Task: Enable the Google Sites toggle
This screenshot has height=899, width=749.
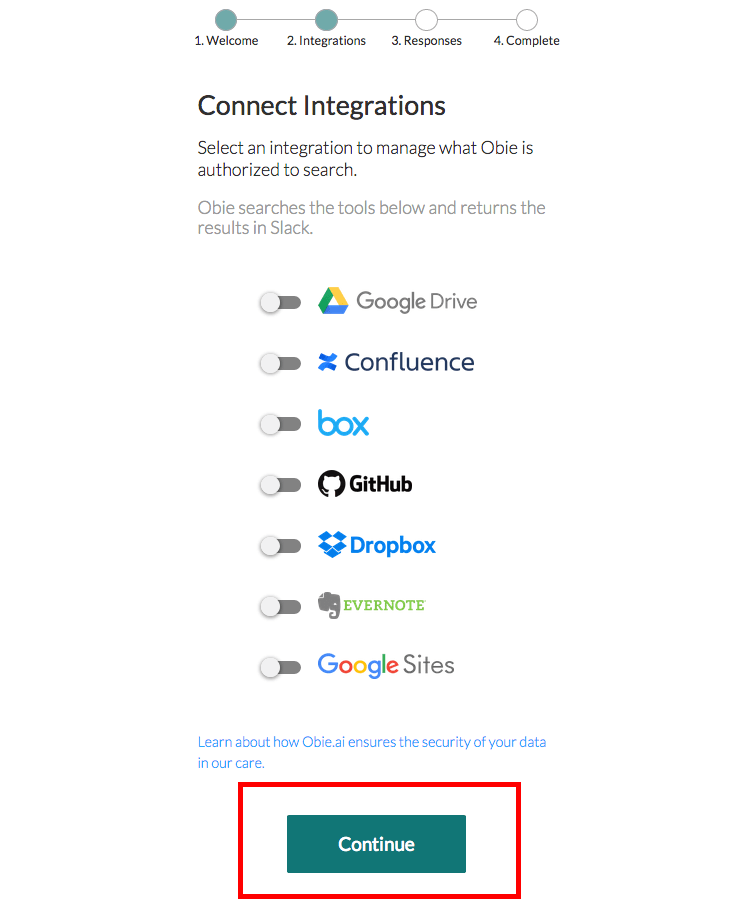Action: (x=280, y=667)
